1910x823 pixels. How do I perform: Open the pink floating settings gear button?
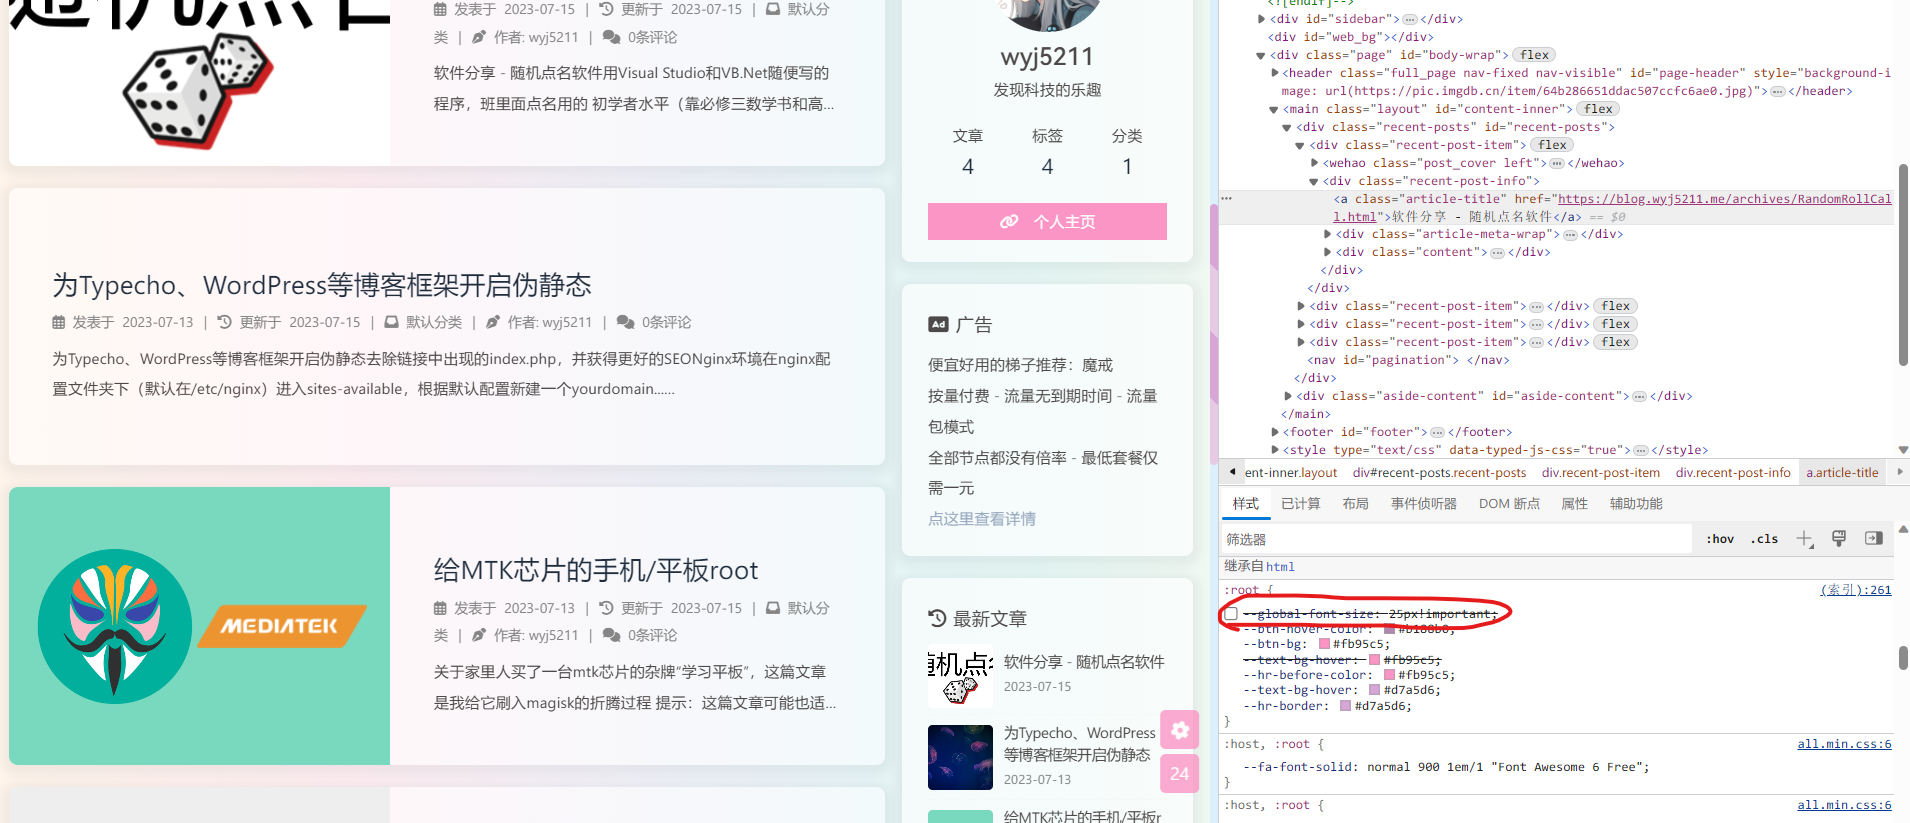point(1180,730)
